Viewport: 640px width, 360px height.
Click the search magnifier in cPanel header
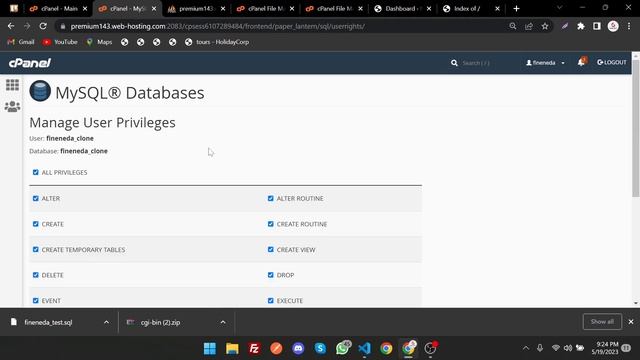[x=454, y=63]
